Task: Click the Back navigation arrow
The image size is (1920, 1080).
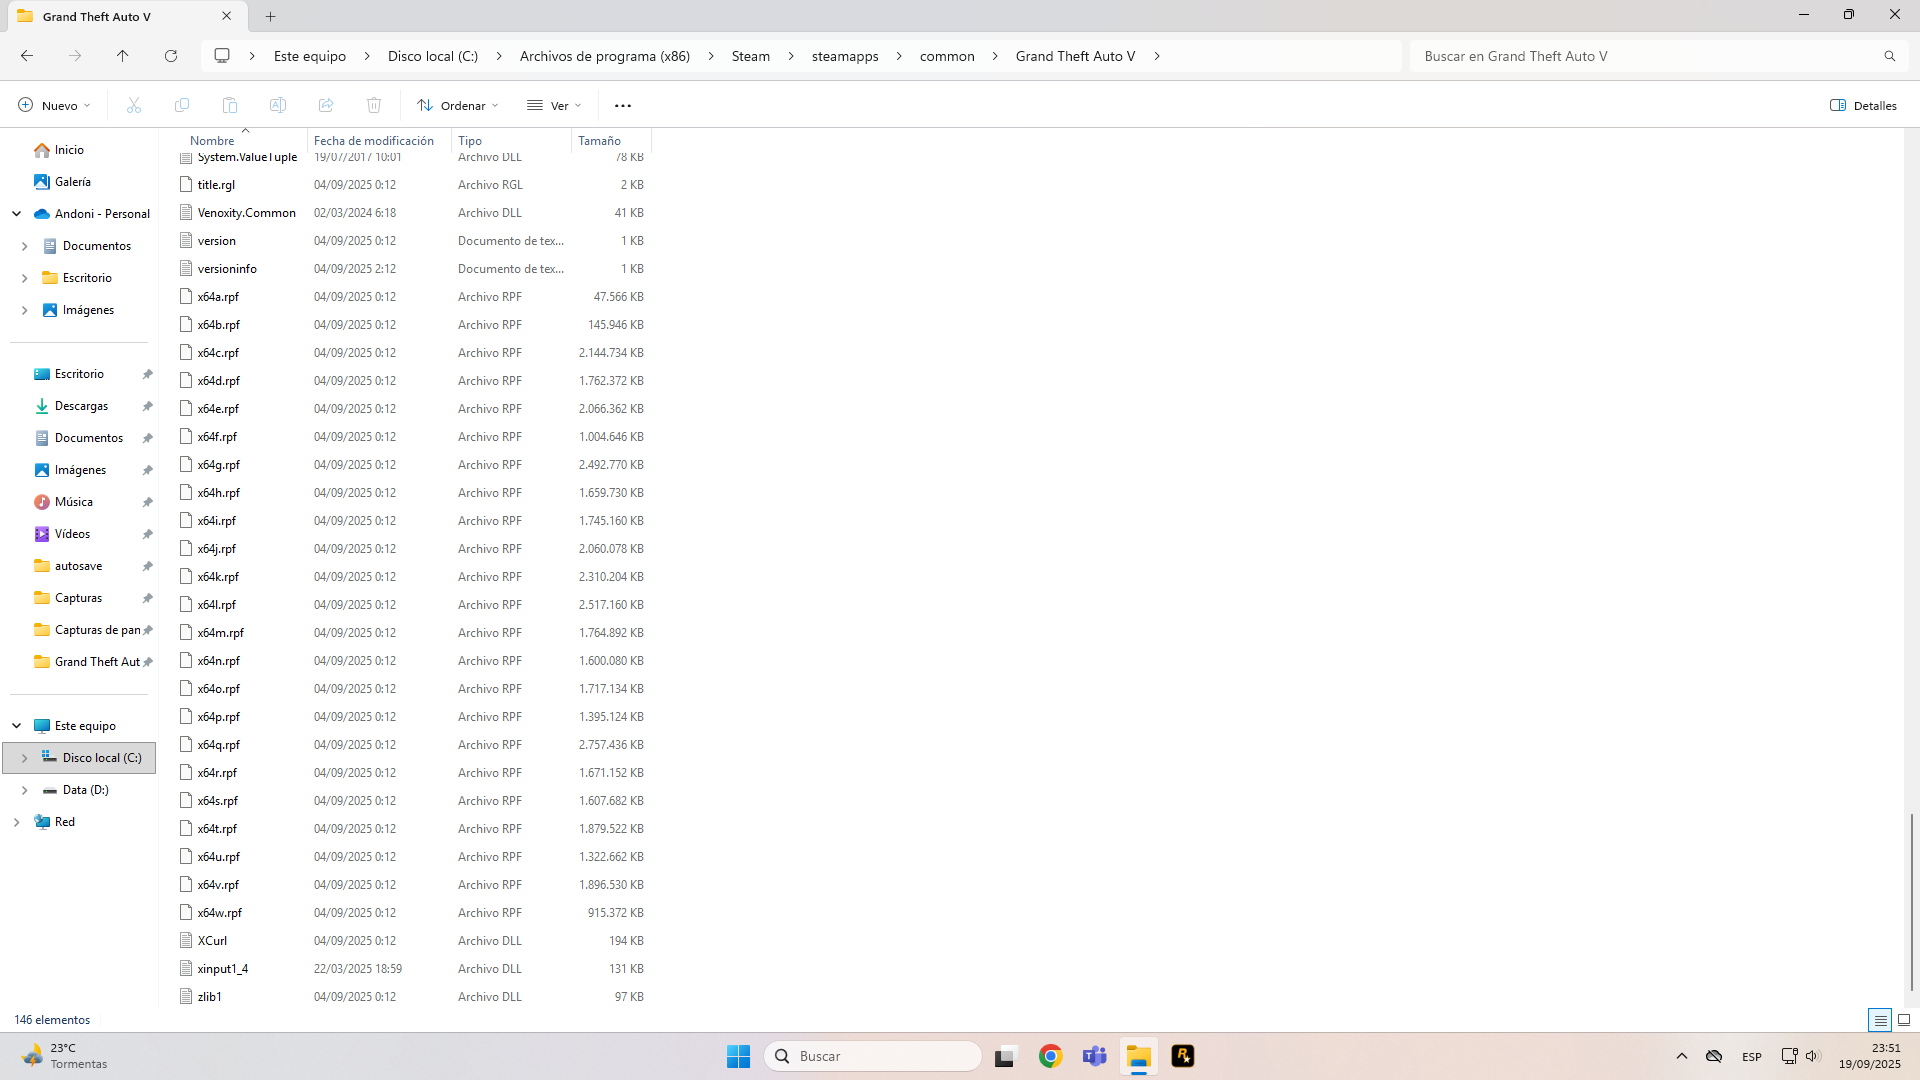Action: (x=27, y=56)
